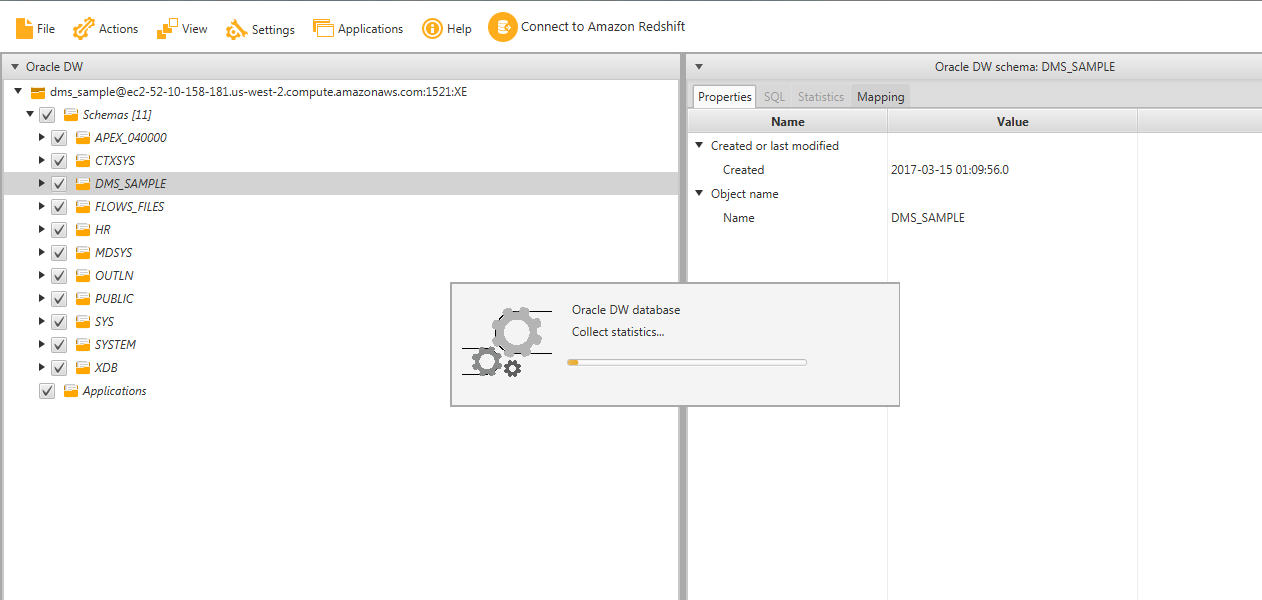
Task: Expand the DMS_SAMPLE schema node
Action: pos(42,183)
